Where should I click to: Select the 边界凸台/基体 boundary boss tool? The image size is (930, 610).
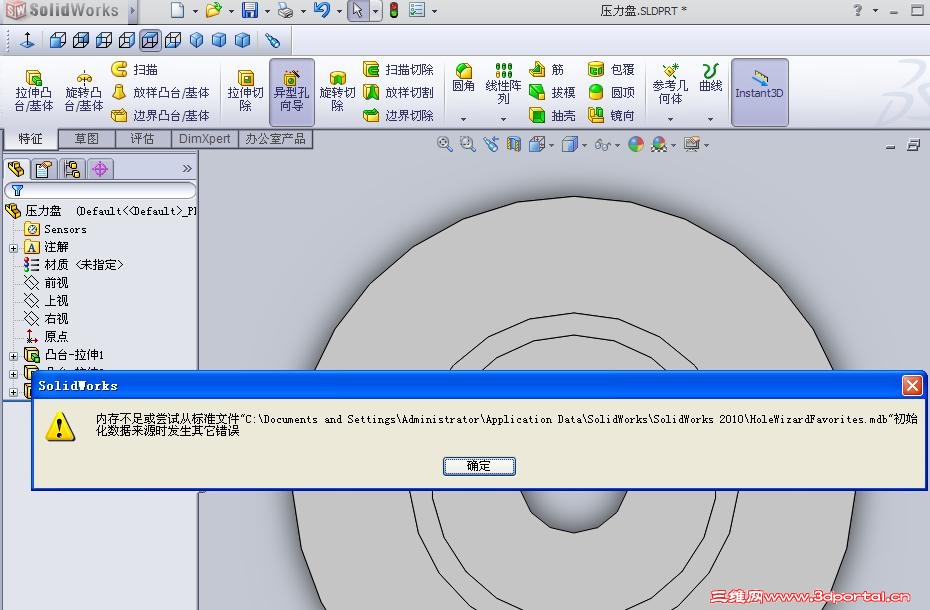(x=161, y=115)
